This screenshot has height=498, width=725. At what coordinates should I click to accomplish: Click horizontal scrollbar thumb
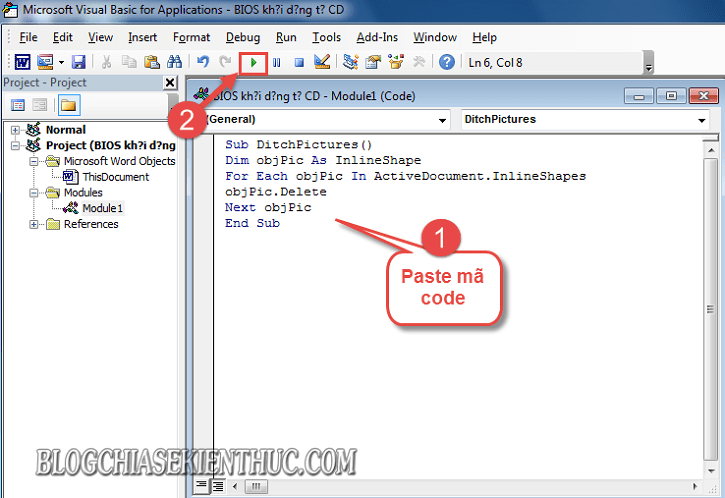pyautogui.click(x=256, y=486)
